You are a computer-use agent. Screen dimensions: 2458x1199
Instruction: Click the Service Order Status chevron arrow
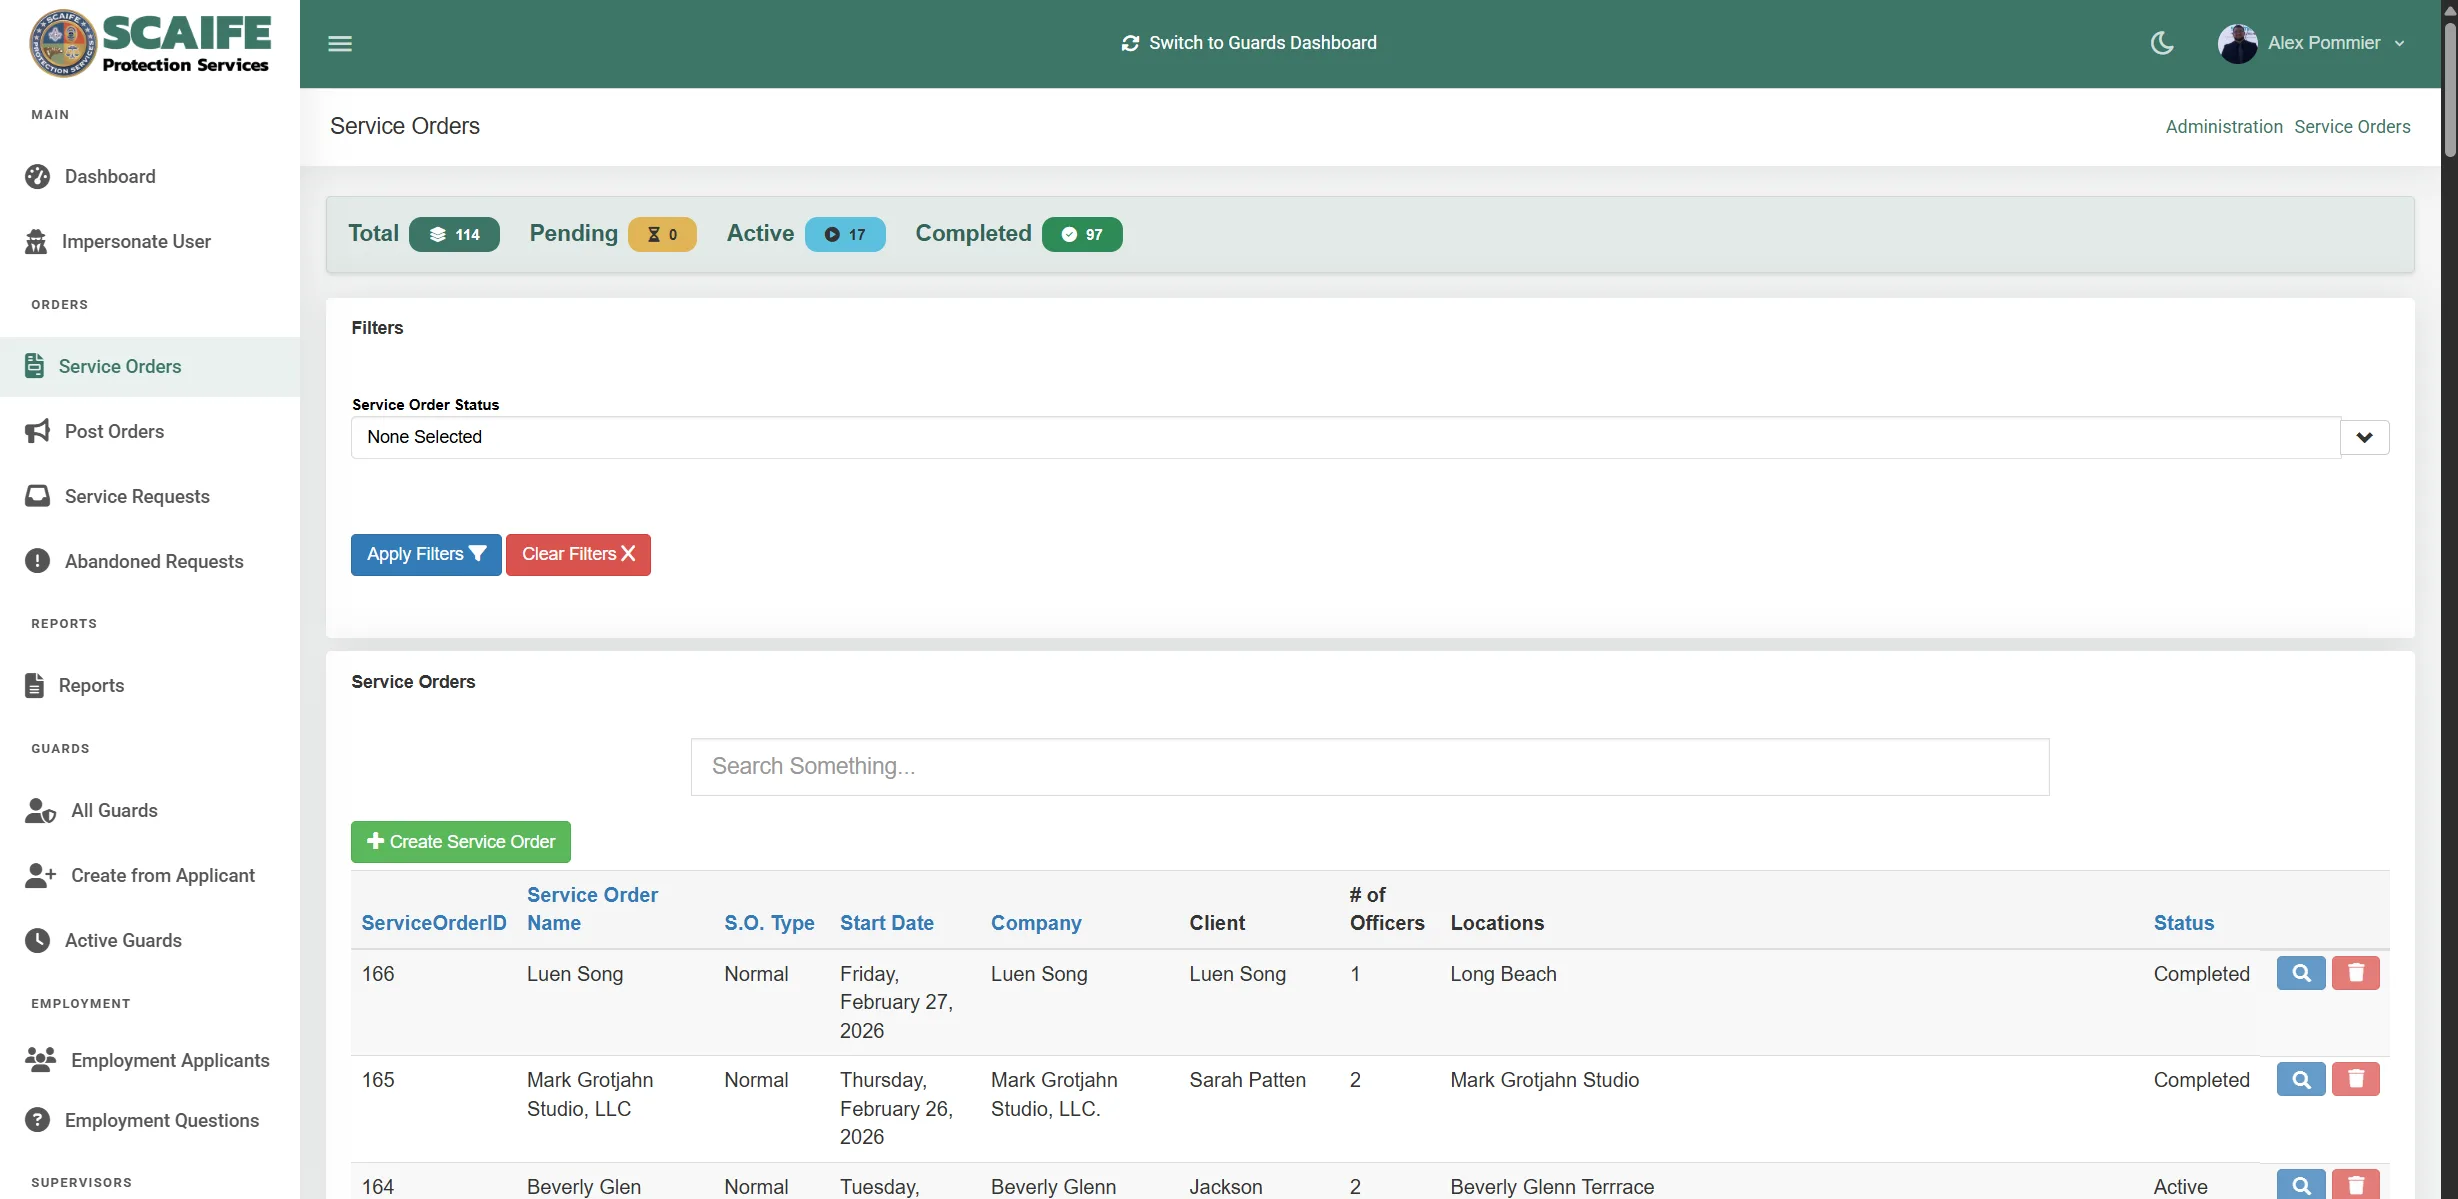[2364, 437]
